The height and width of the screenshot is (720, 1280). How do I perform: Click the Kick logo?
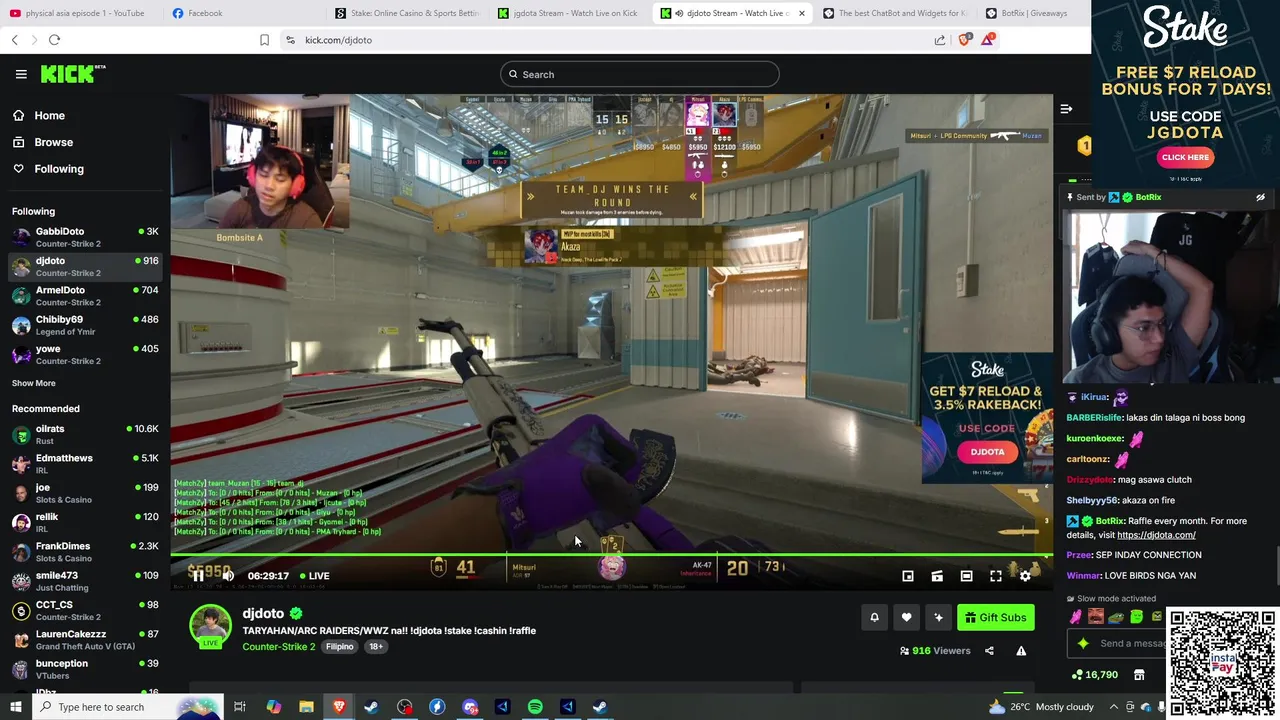[x=72, y=74]
